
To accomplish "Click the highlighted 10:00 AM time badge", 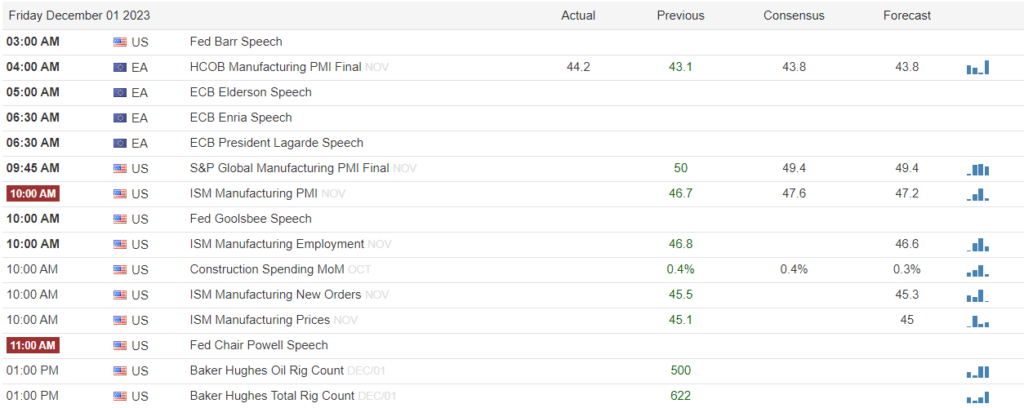I will [32, 193].
